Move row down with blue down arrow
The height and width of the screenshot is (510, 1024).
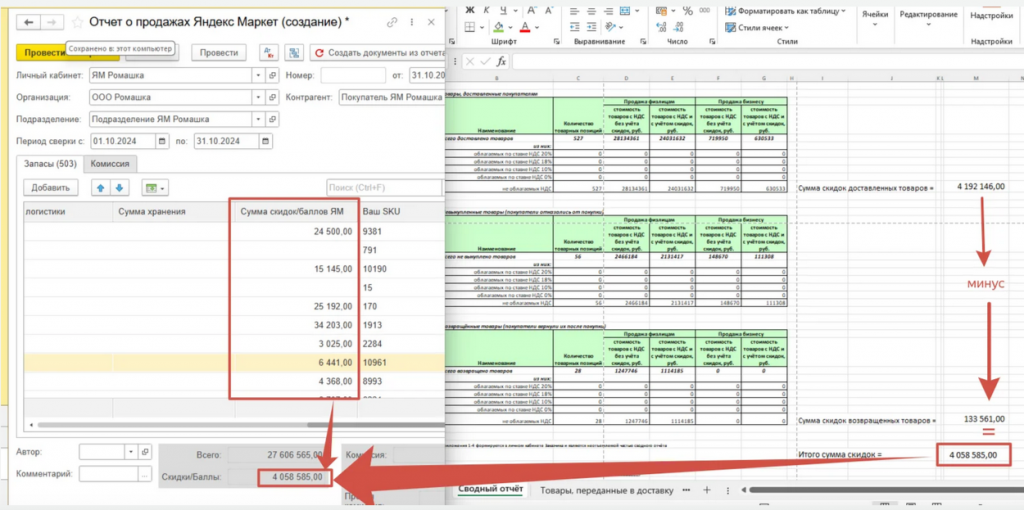pos(119,187)
